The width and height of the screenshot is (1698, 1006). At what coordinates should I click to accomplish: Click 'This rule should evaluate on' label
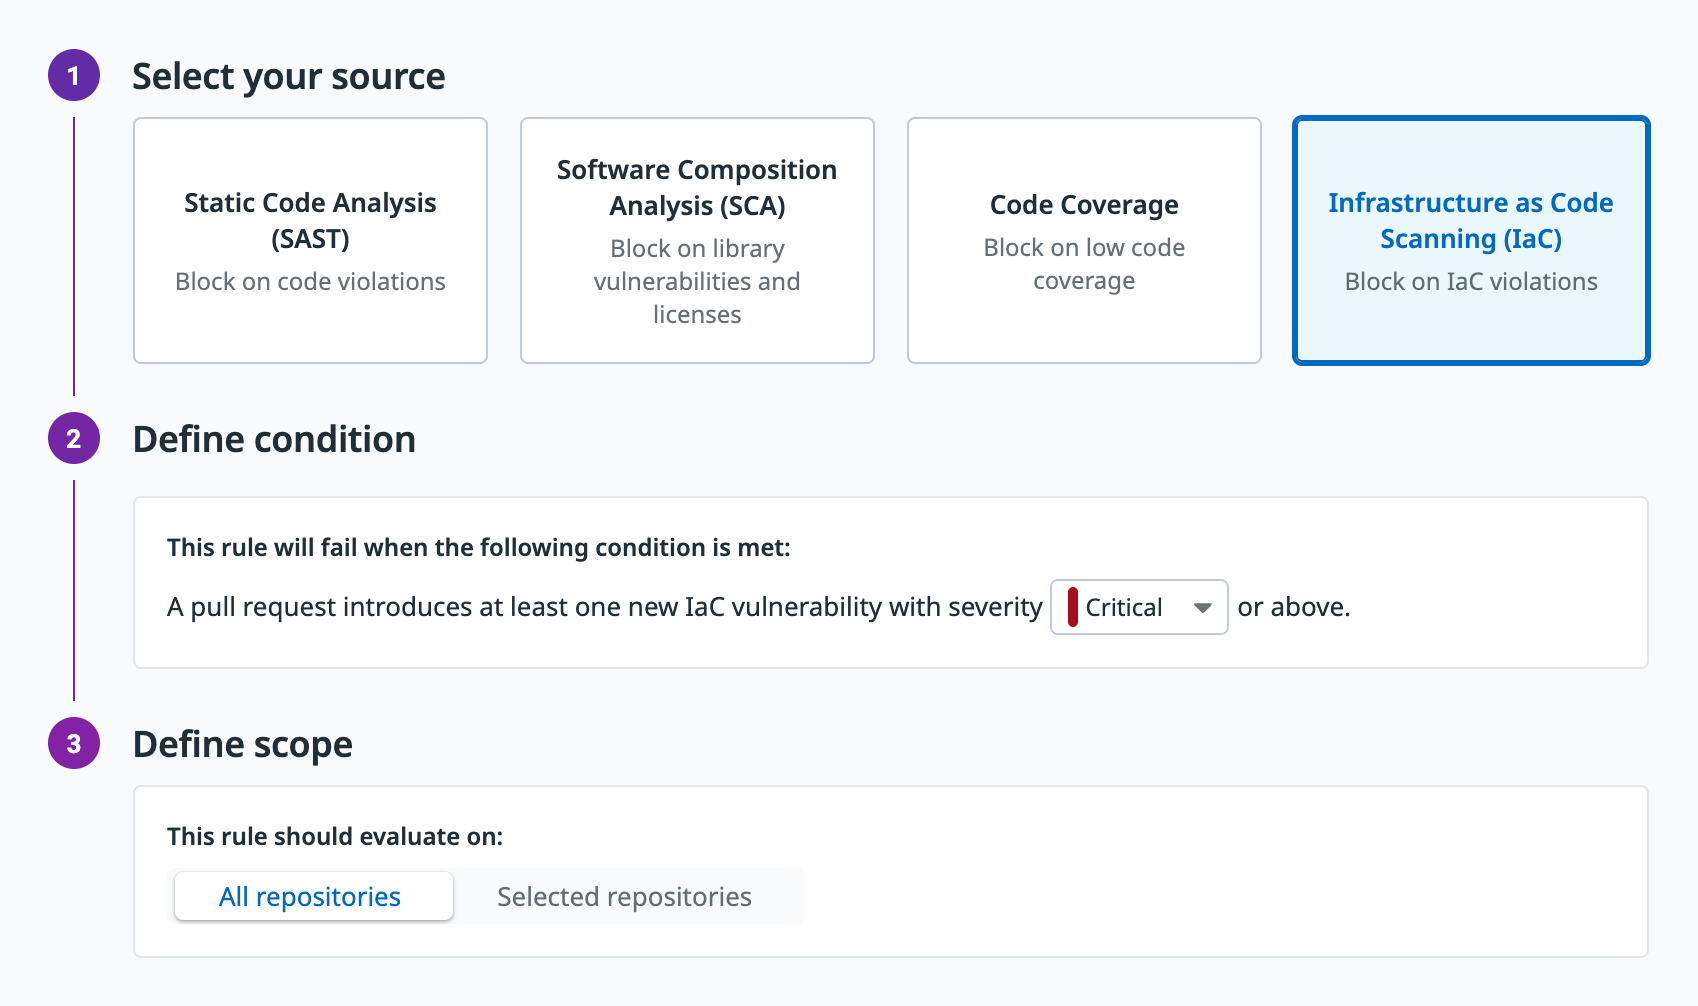coord(335,837)
